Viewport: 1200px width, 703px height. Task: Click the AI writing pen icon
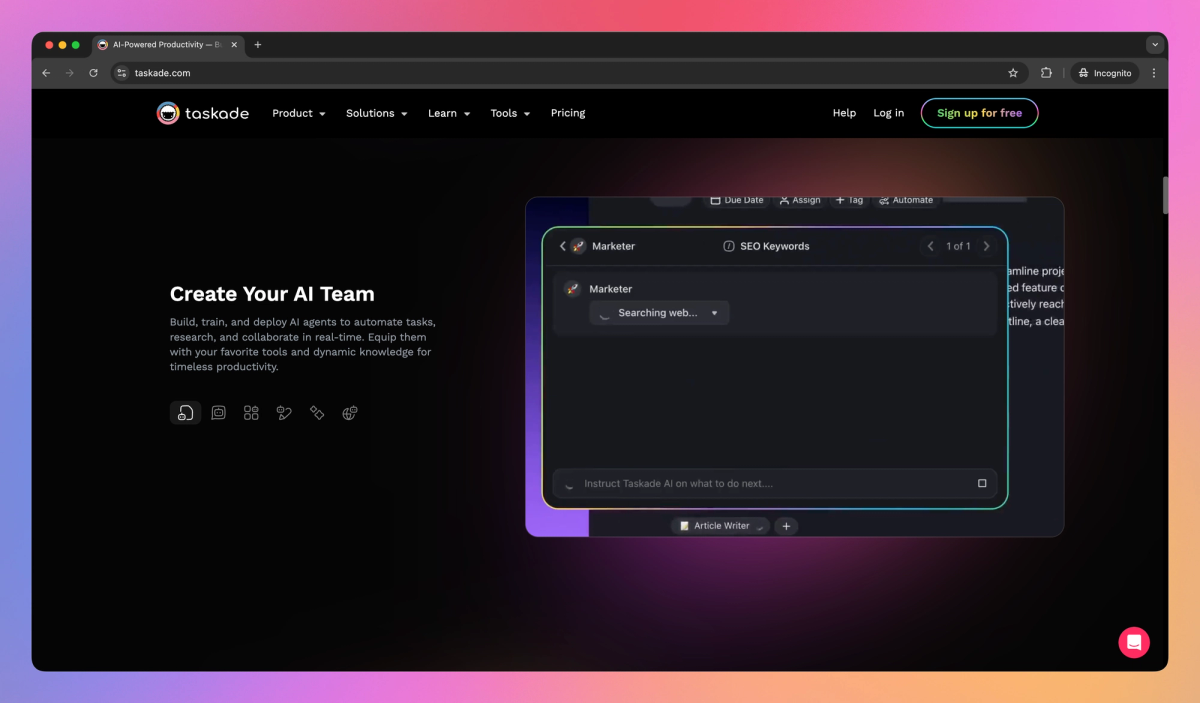tap(284, 412)
